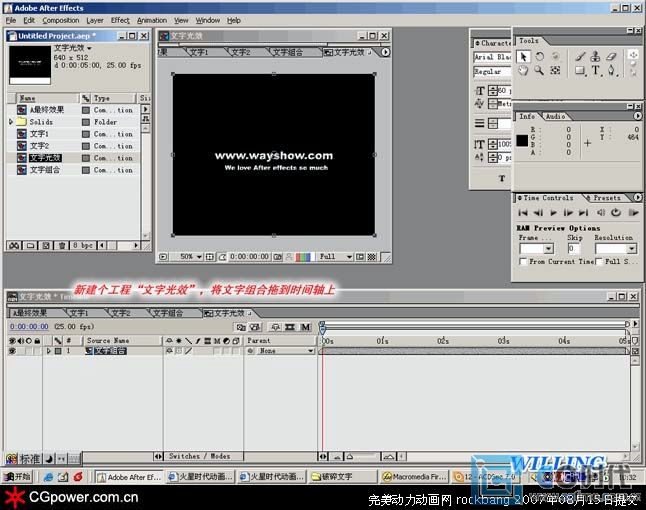Image resolution: width=646 pixels, height=510 pixels.
Task: Click Switches / Modes button
Action: point(199,456)
